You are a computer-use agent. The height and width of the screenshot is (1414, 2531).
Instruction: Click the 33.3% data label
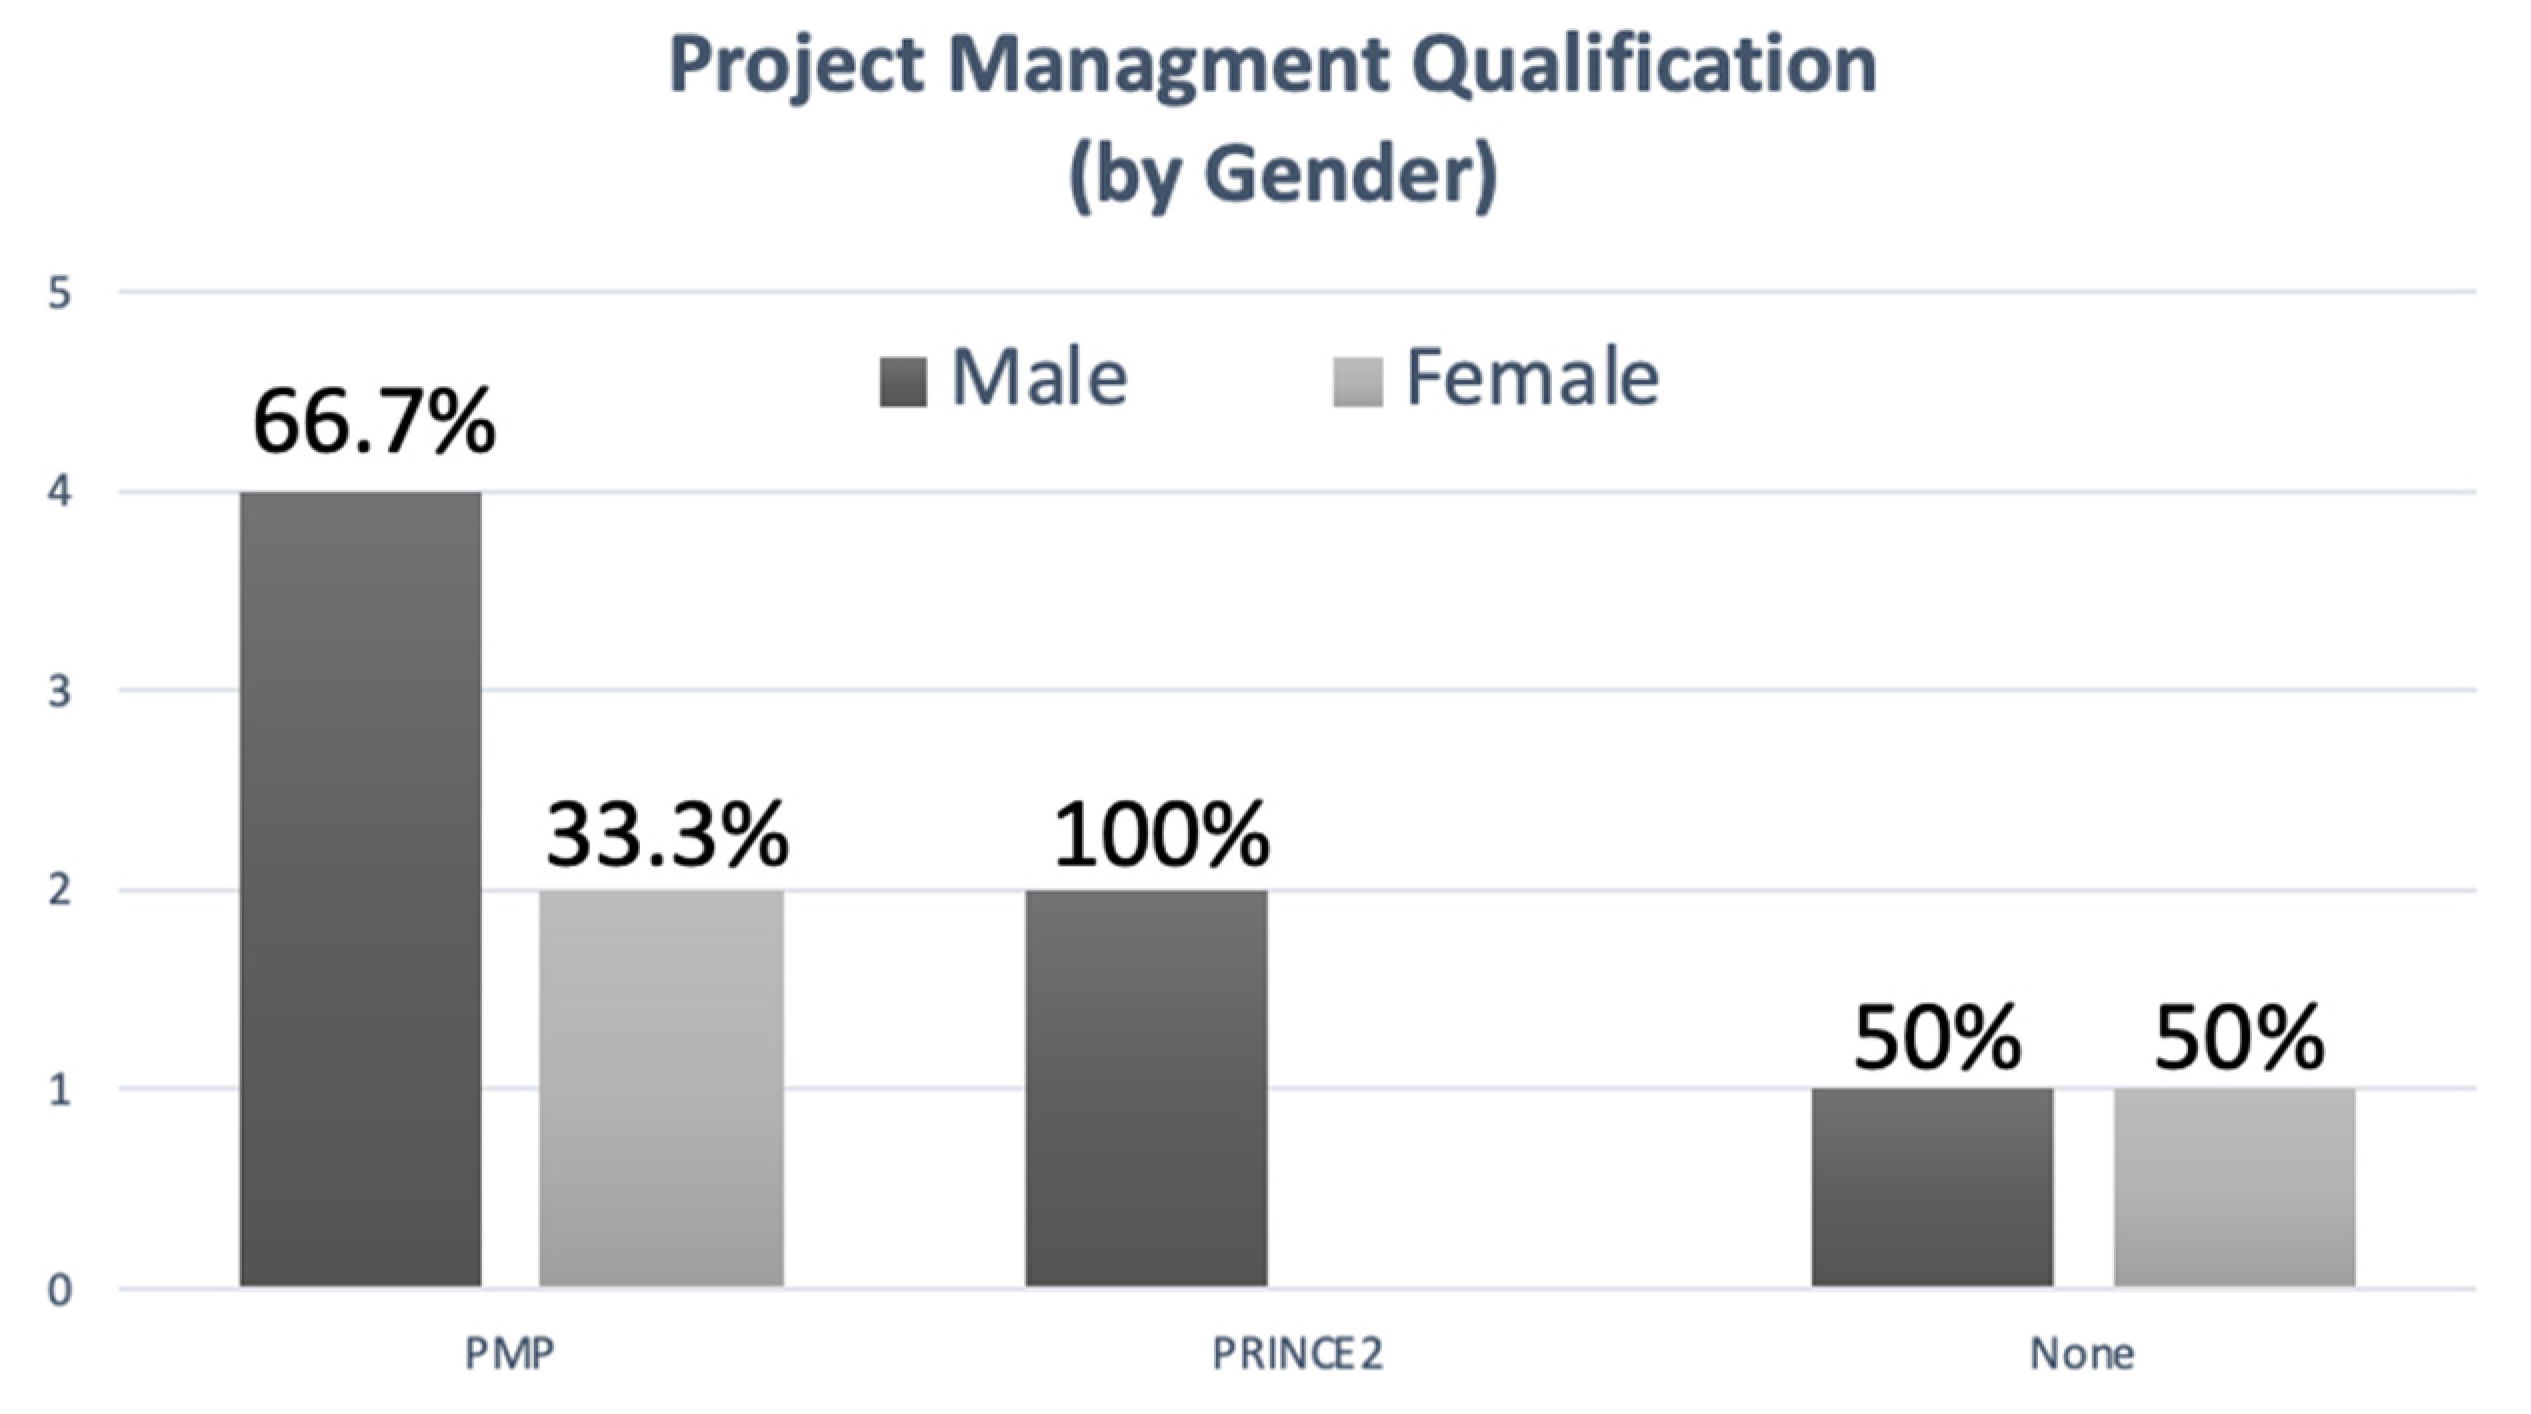point(667,835)
